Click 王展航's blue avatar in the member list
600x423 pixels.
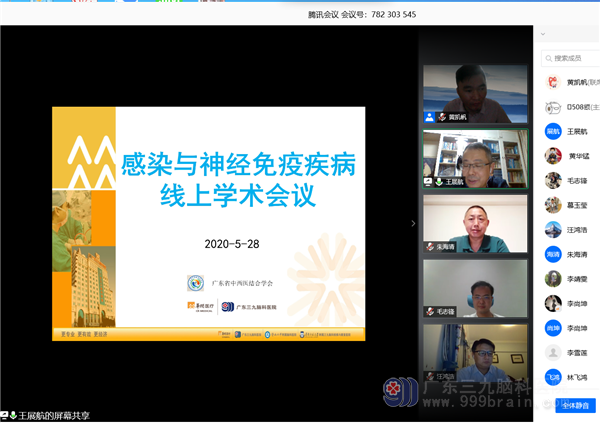[552, 131]
